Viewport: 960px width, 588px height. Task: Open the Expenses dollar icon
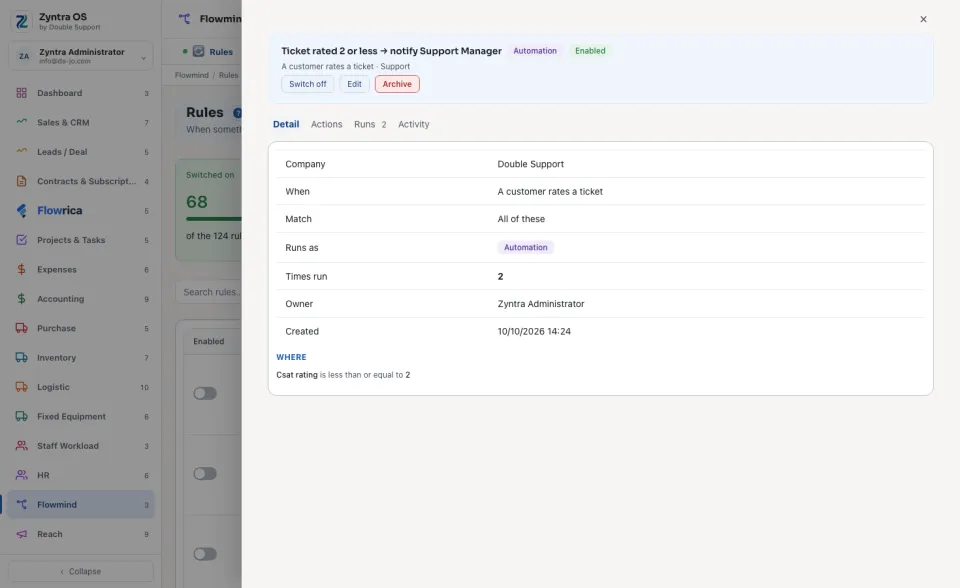tap(21, 269)
